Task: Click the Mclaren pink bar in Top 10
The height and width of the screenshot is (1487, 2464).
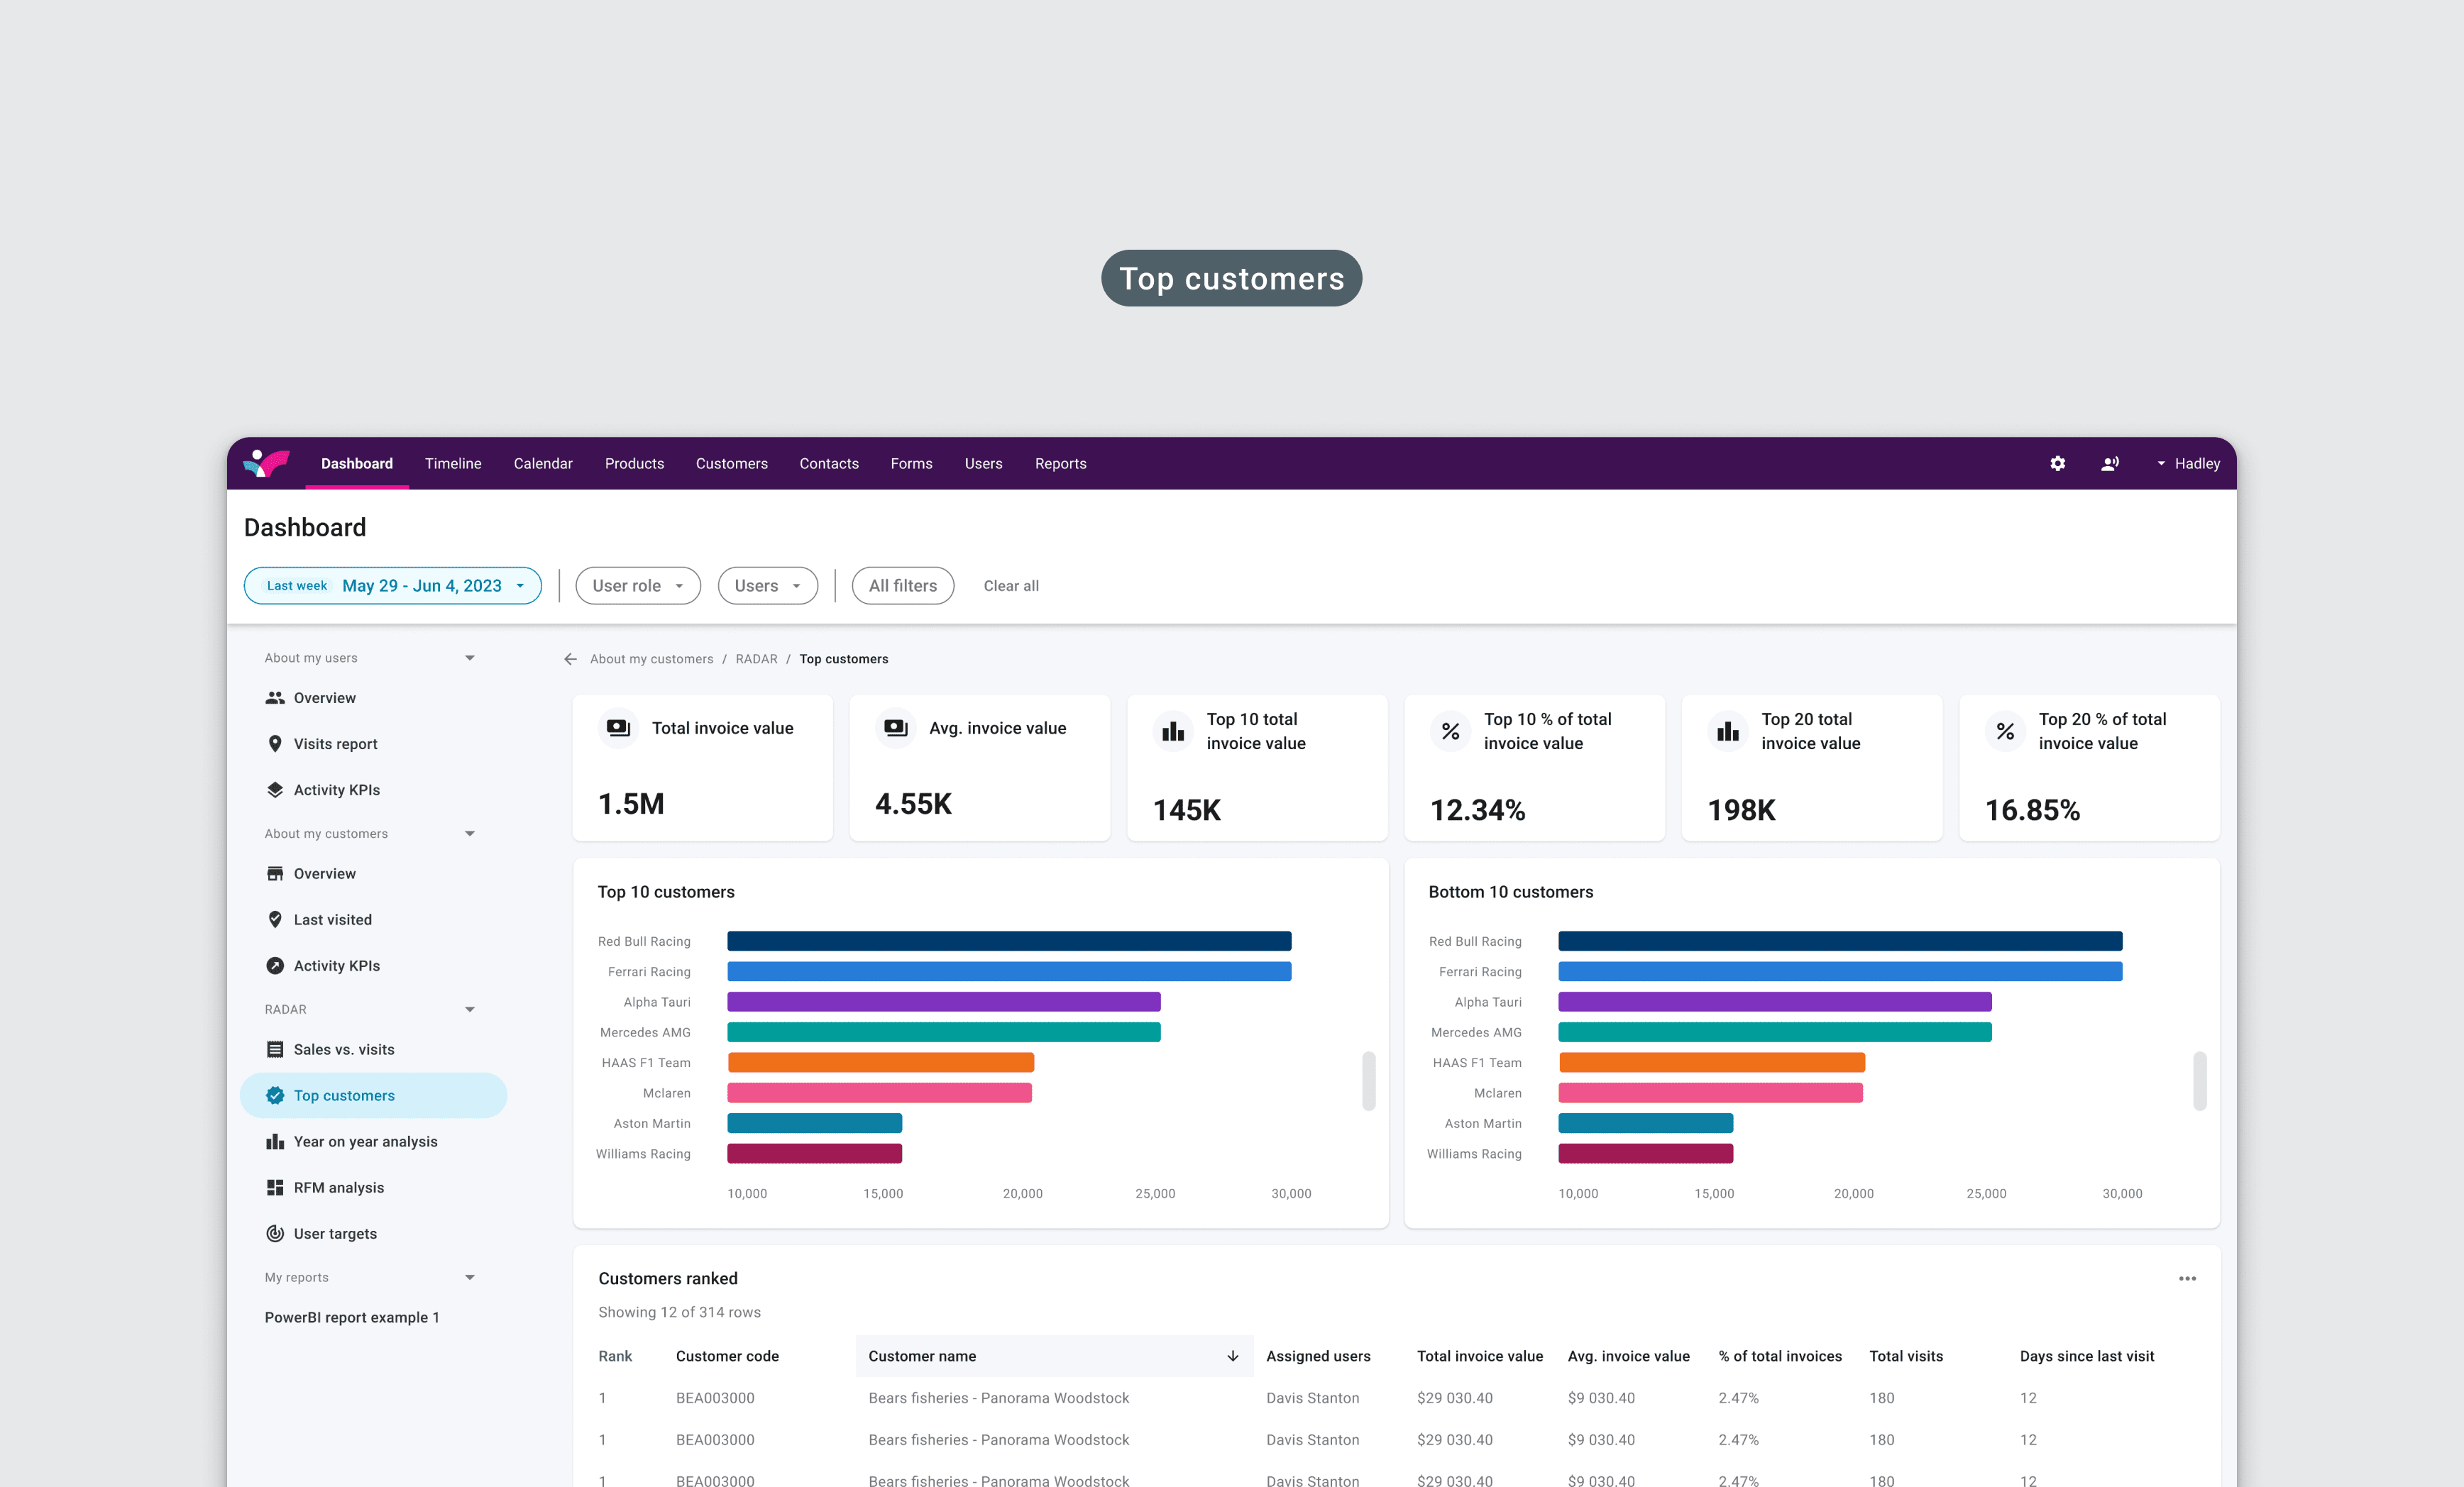Action: [x=879, y=1093]
